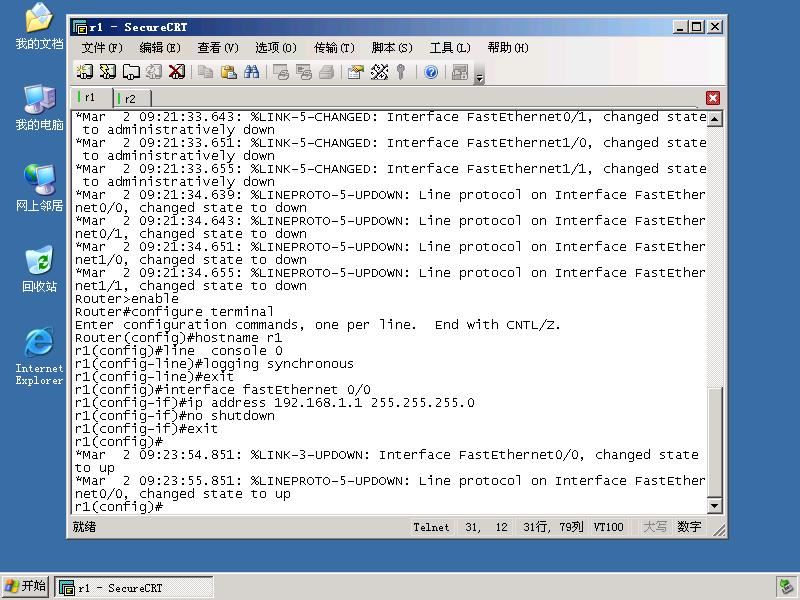Image resolution: width=800 pixels, height=600 pixels.
Task: Click the last 'r1(config)#' prompt line
Action: 118,506
